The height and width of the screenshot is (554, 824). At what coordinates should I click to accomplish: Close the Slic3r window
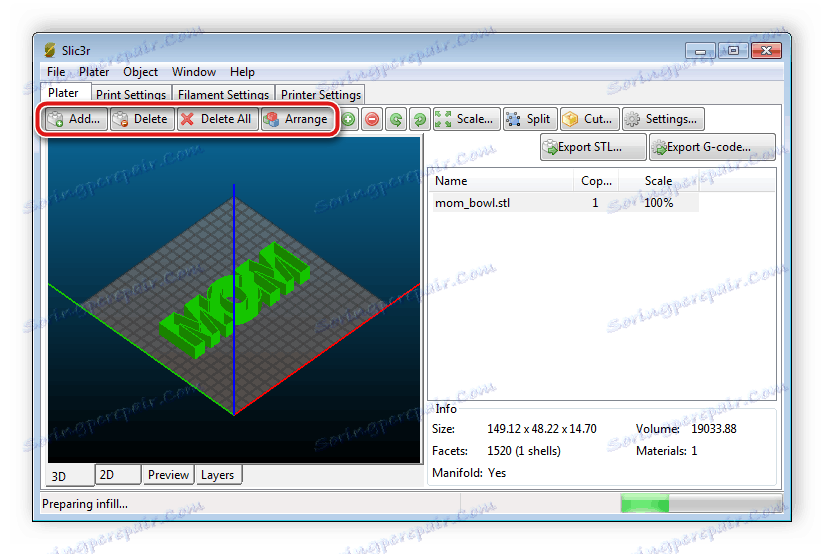coord(767,51)
